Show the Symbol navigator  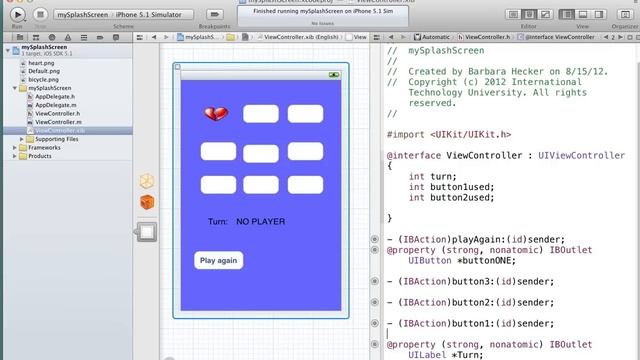click(x=36, y=37)
